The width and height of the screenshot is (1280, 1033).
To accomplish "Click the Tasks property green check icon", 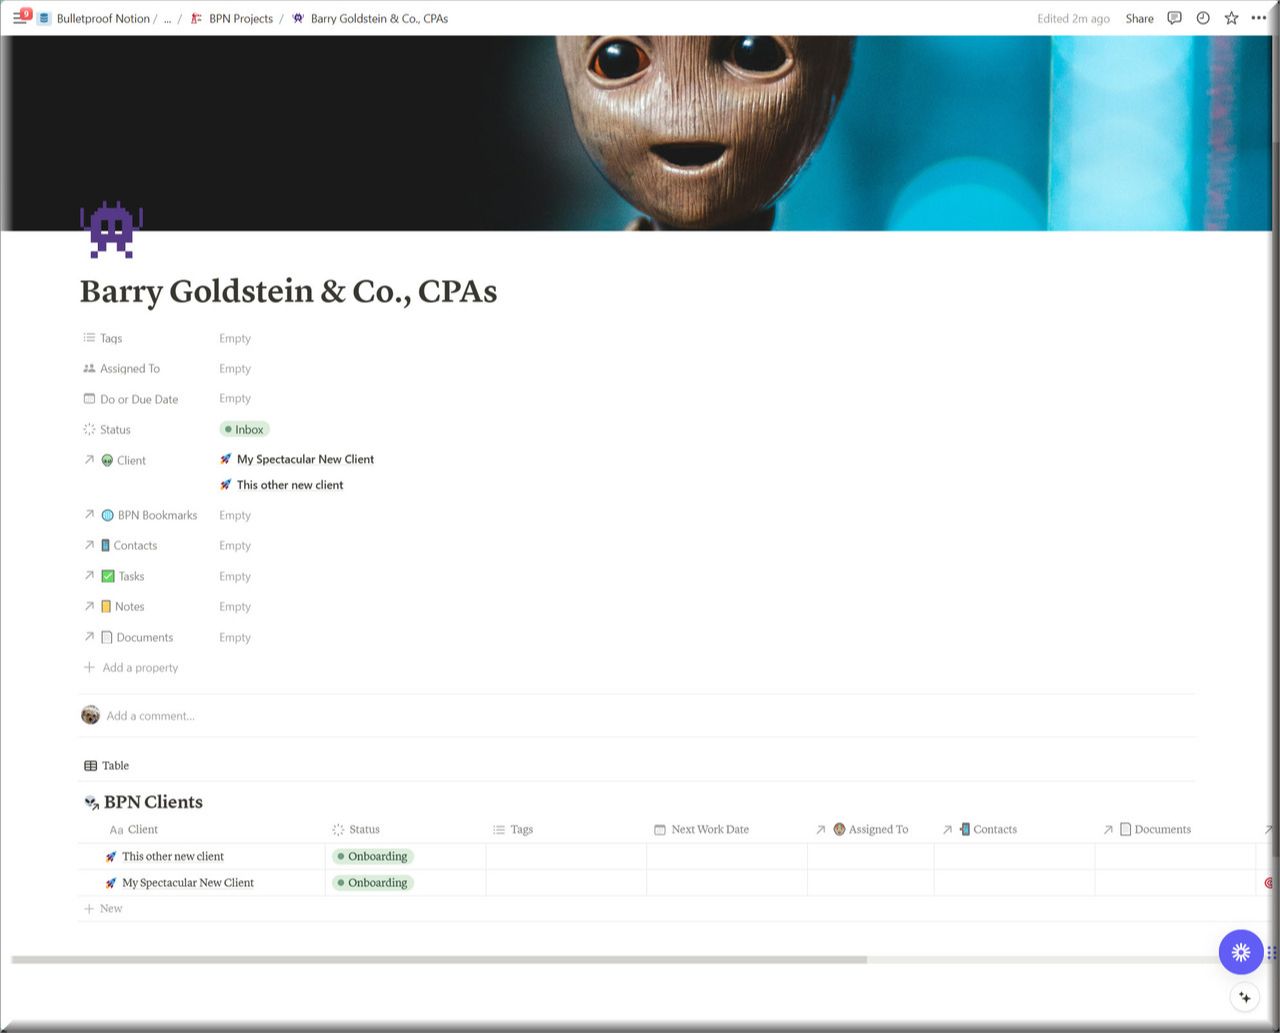I will point(108,576).
